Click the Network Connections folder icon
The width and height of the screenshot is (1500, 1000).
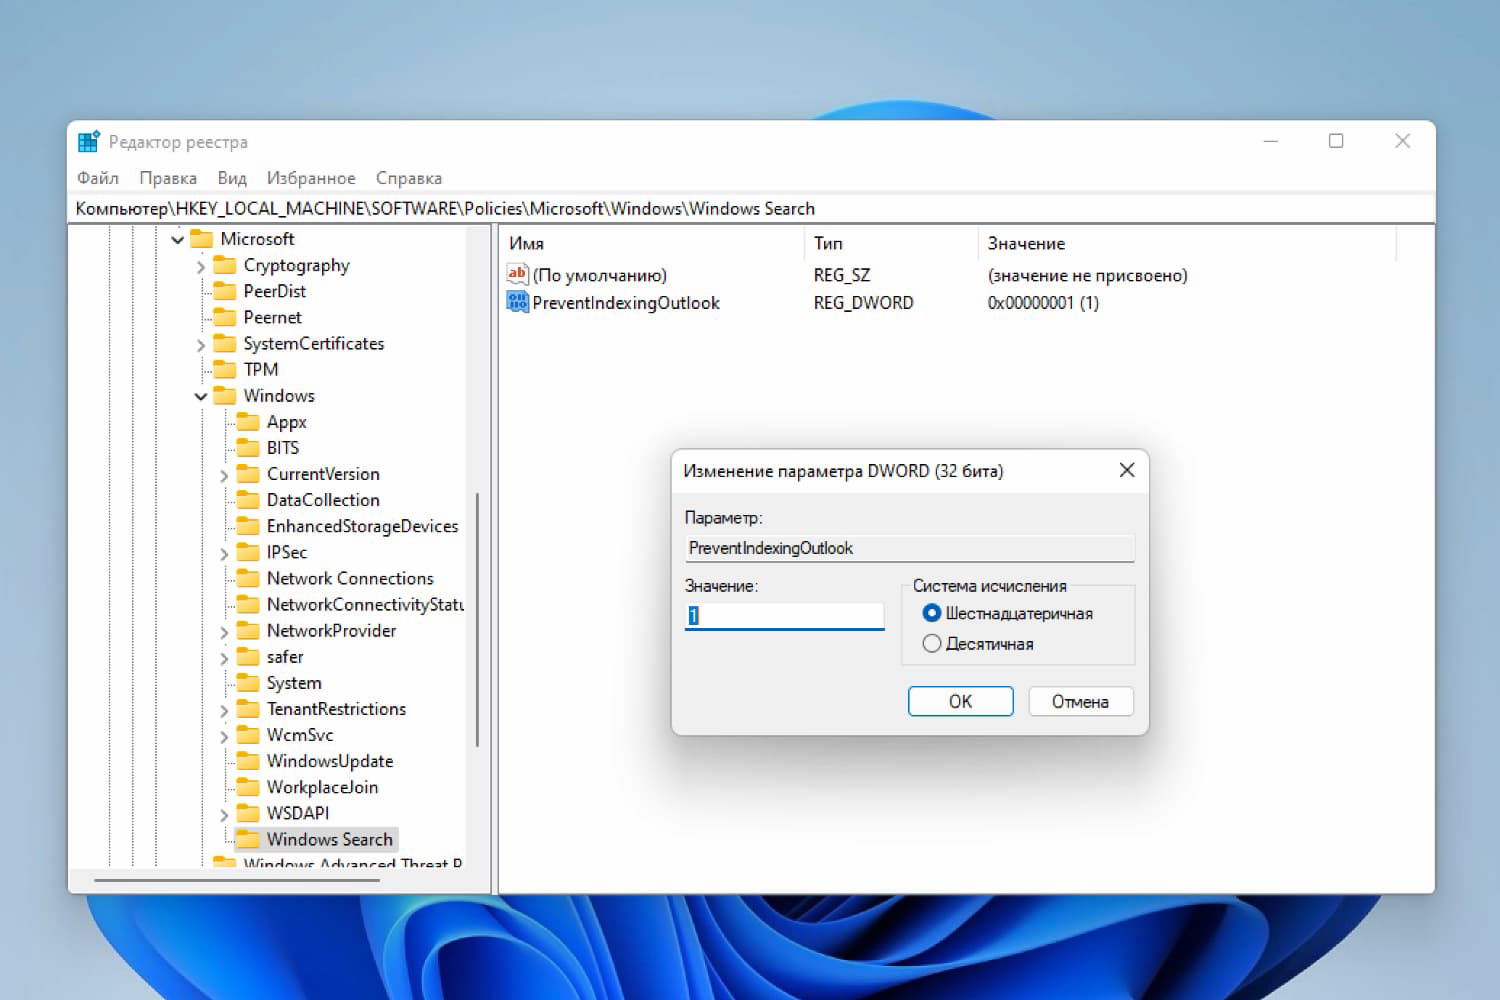point(248,578)
